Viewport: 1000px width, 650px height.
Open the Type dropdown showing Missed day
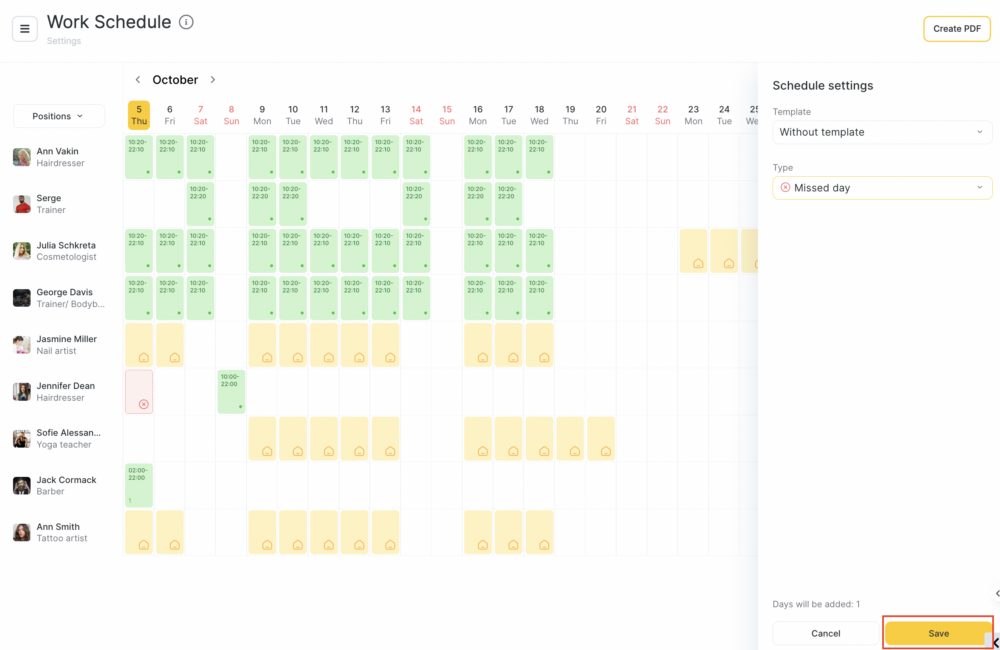(x=882, y=188)
